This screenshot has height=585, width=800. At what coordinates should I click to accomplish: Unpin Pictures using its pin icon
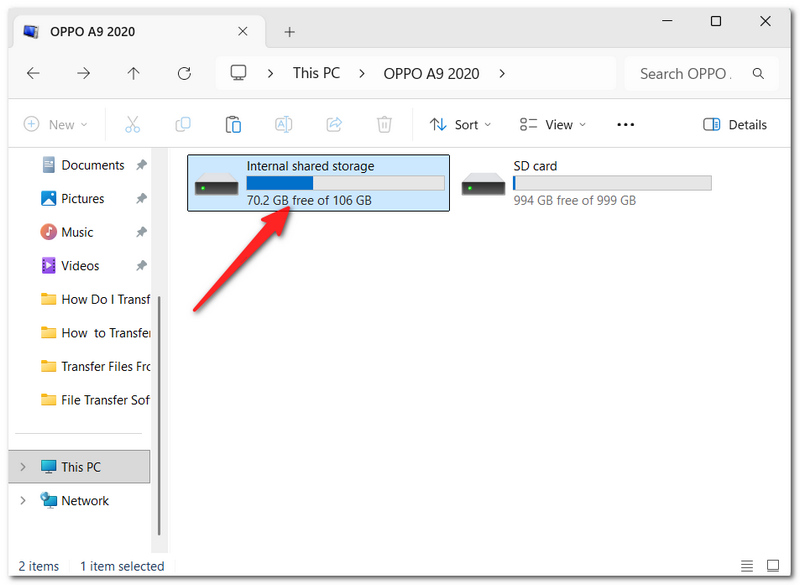coord(141,198)
